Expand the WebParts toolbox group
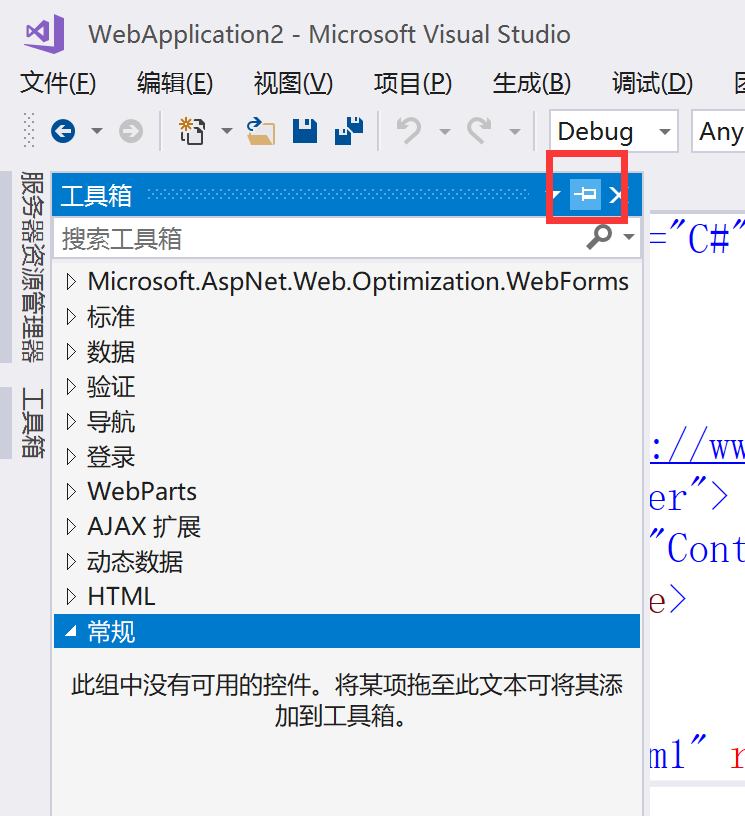This screenshot has height=816, width=745. [x=71, y=492]
